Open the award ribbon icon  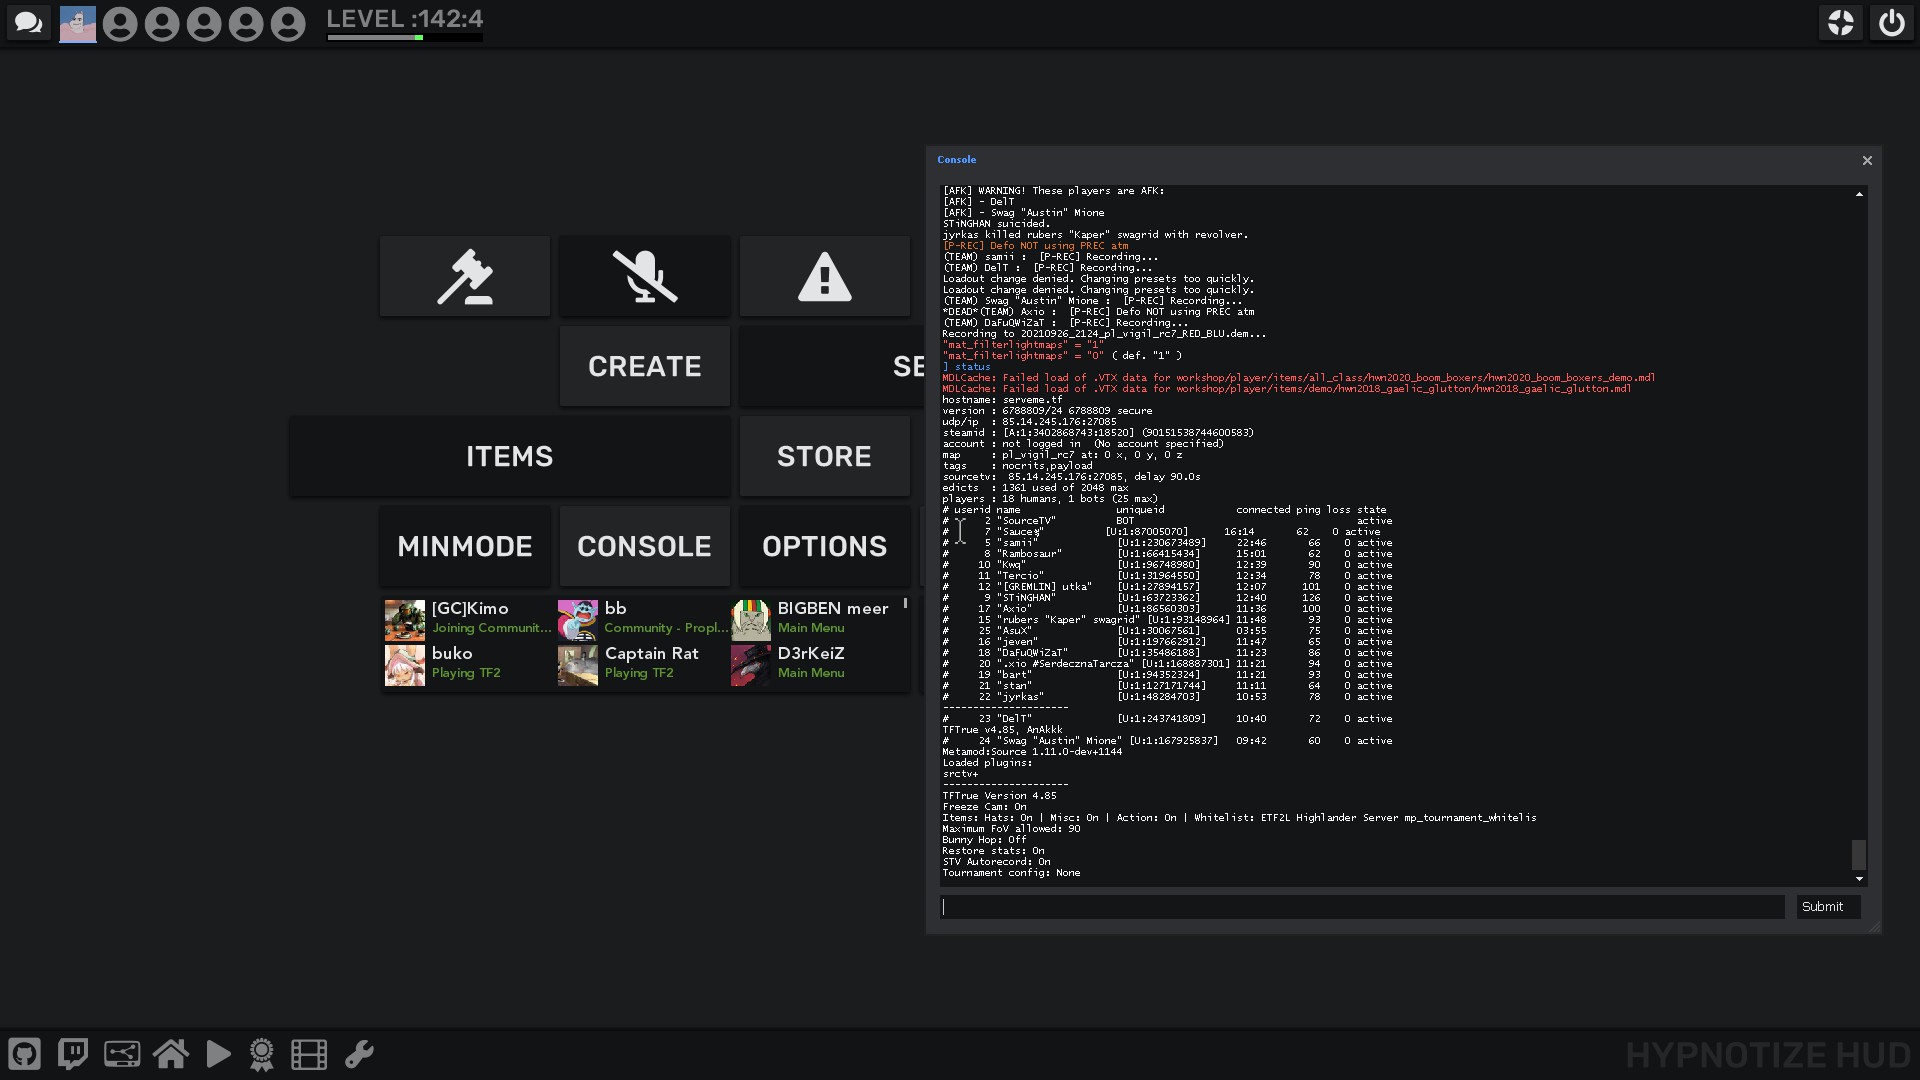coord(262,1054)
